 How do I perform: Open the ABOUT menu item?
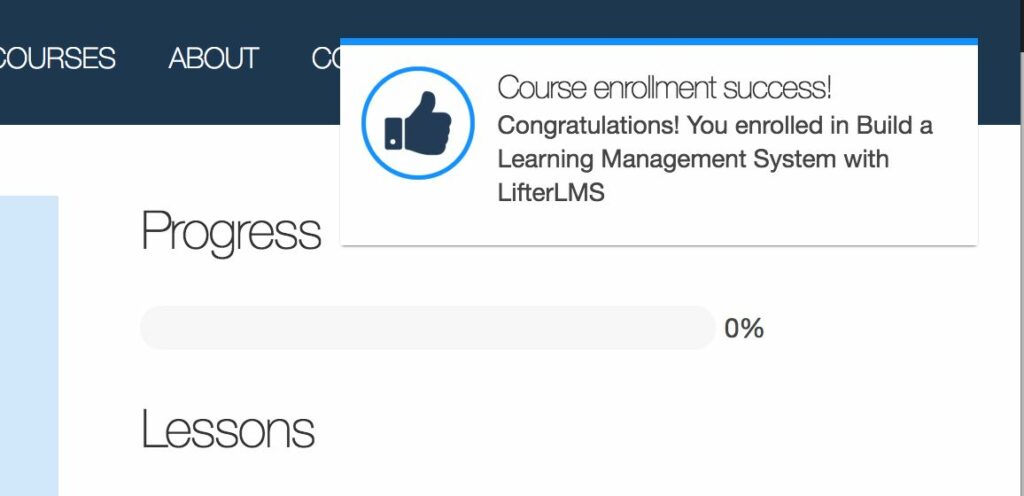(214, 58)
